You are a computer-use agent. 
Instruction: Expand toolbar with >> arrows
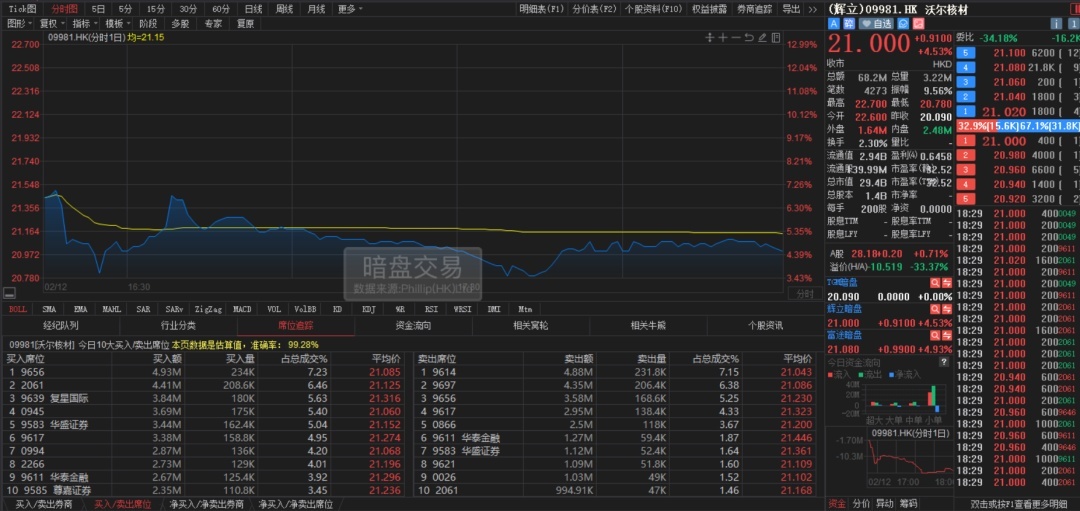pyautogui.click(x=812, y=9)
